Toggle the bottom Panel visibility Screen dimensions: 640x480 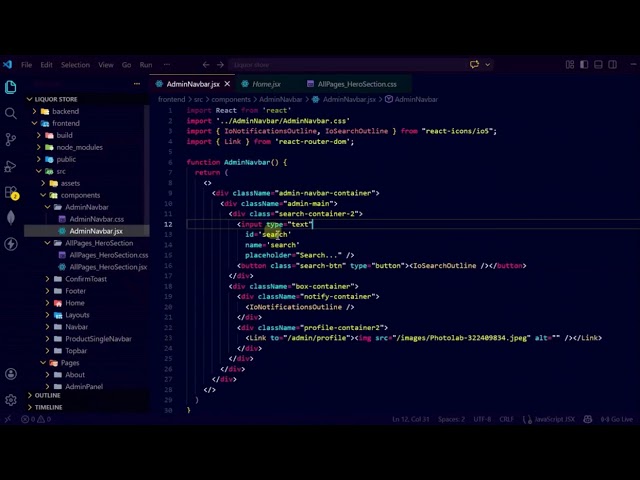click(x=598, y=64)
